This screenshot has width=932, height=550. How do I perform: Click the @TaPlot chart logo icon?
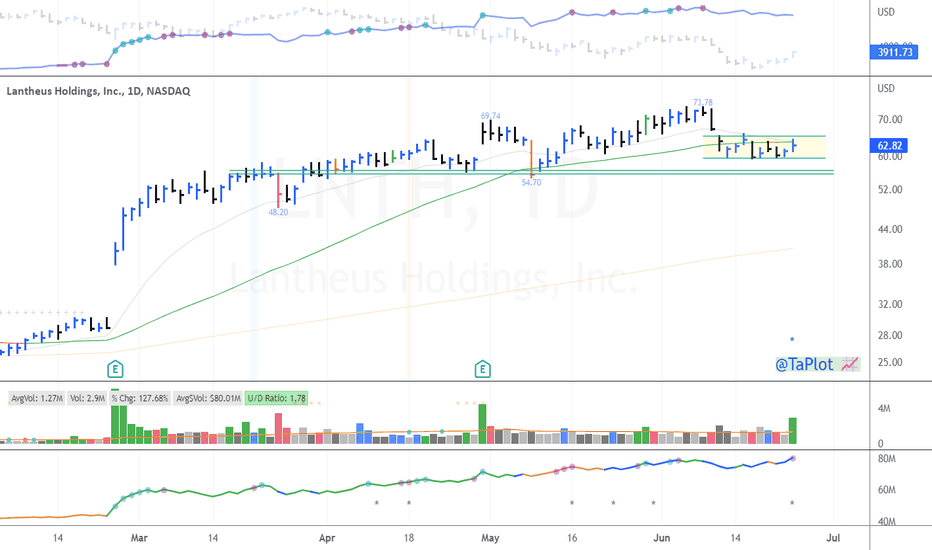pyautogui.click(x=850, y=364)
